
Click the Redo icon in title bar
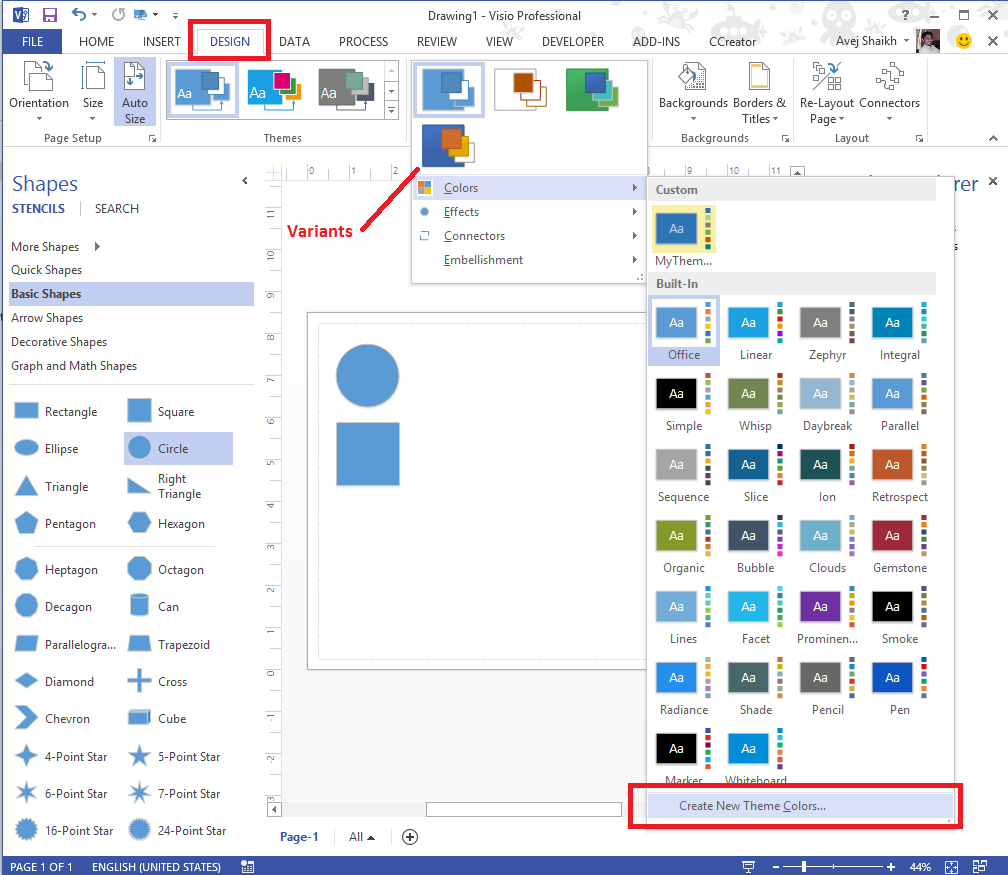click(118, 14)
